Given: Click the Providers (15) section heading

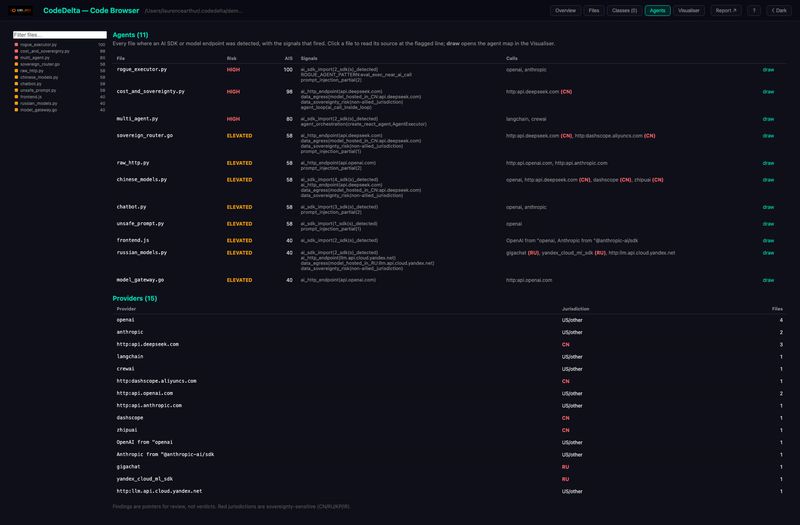Looking at the screenshot, I should coord(135,298).
